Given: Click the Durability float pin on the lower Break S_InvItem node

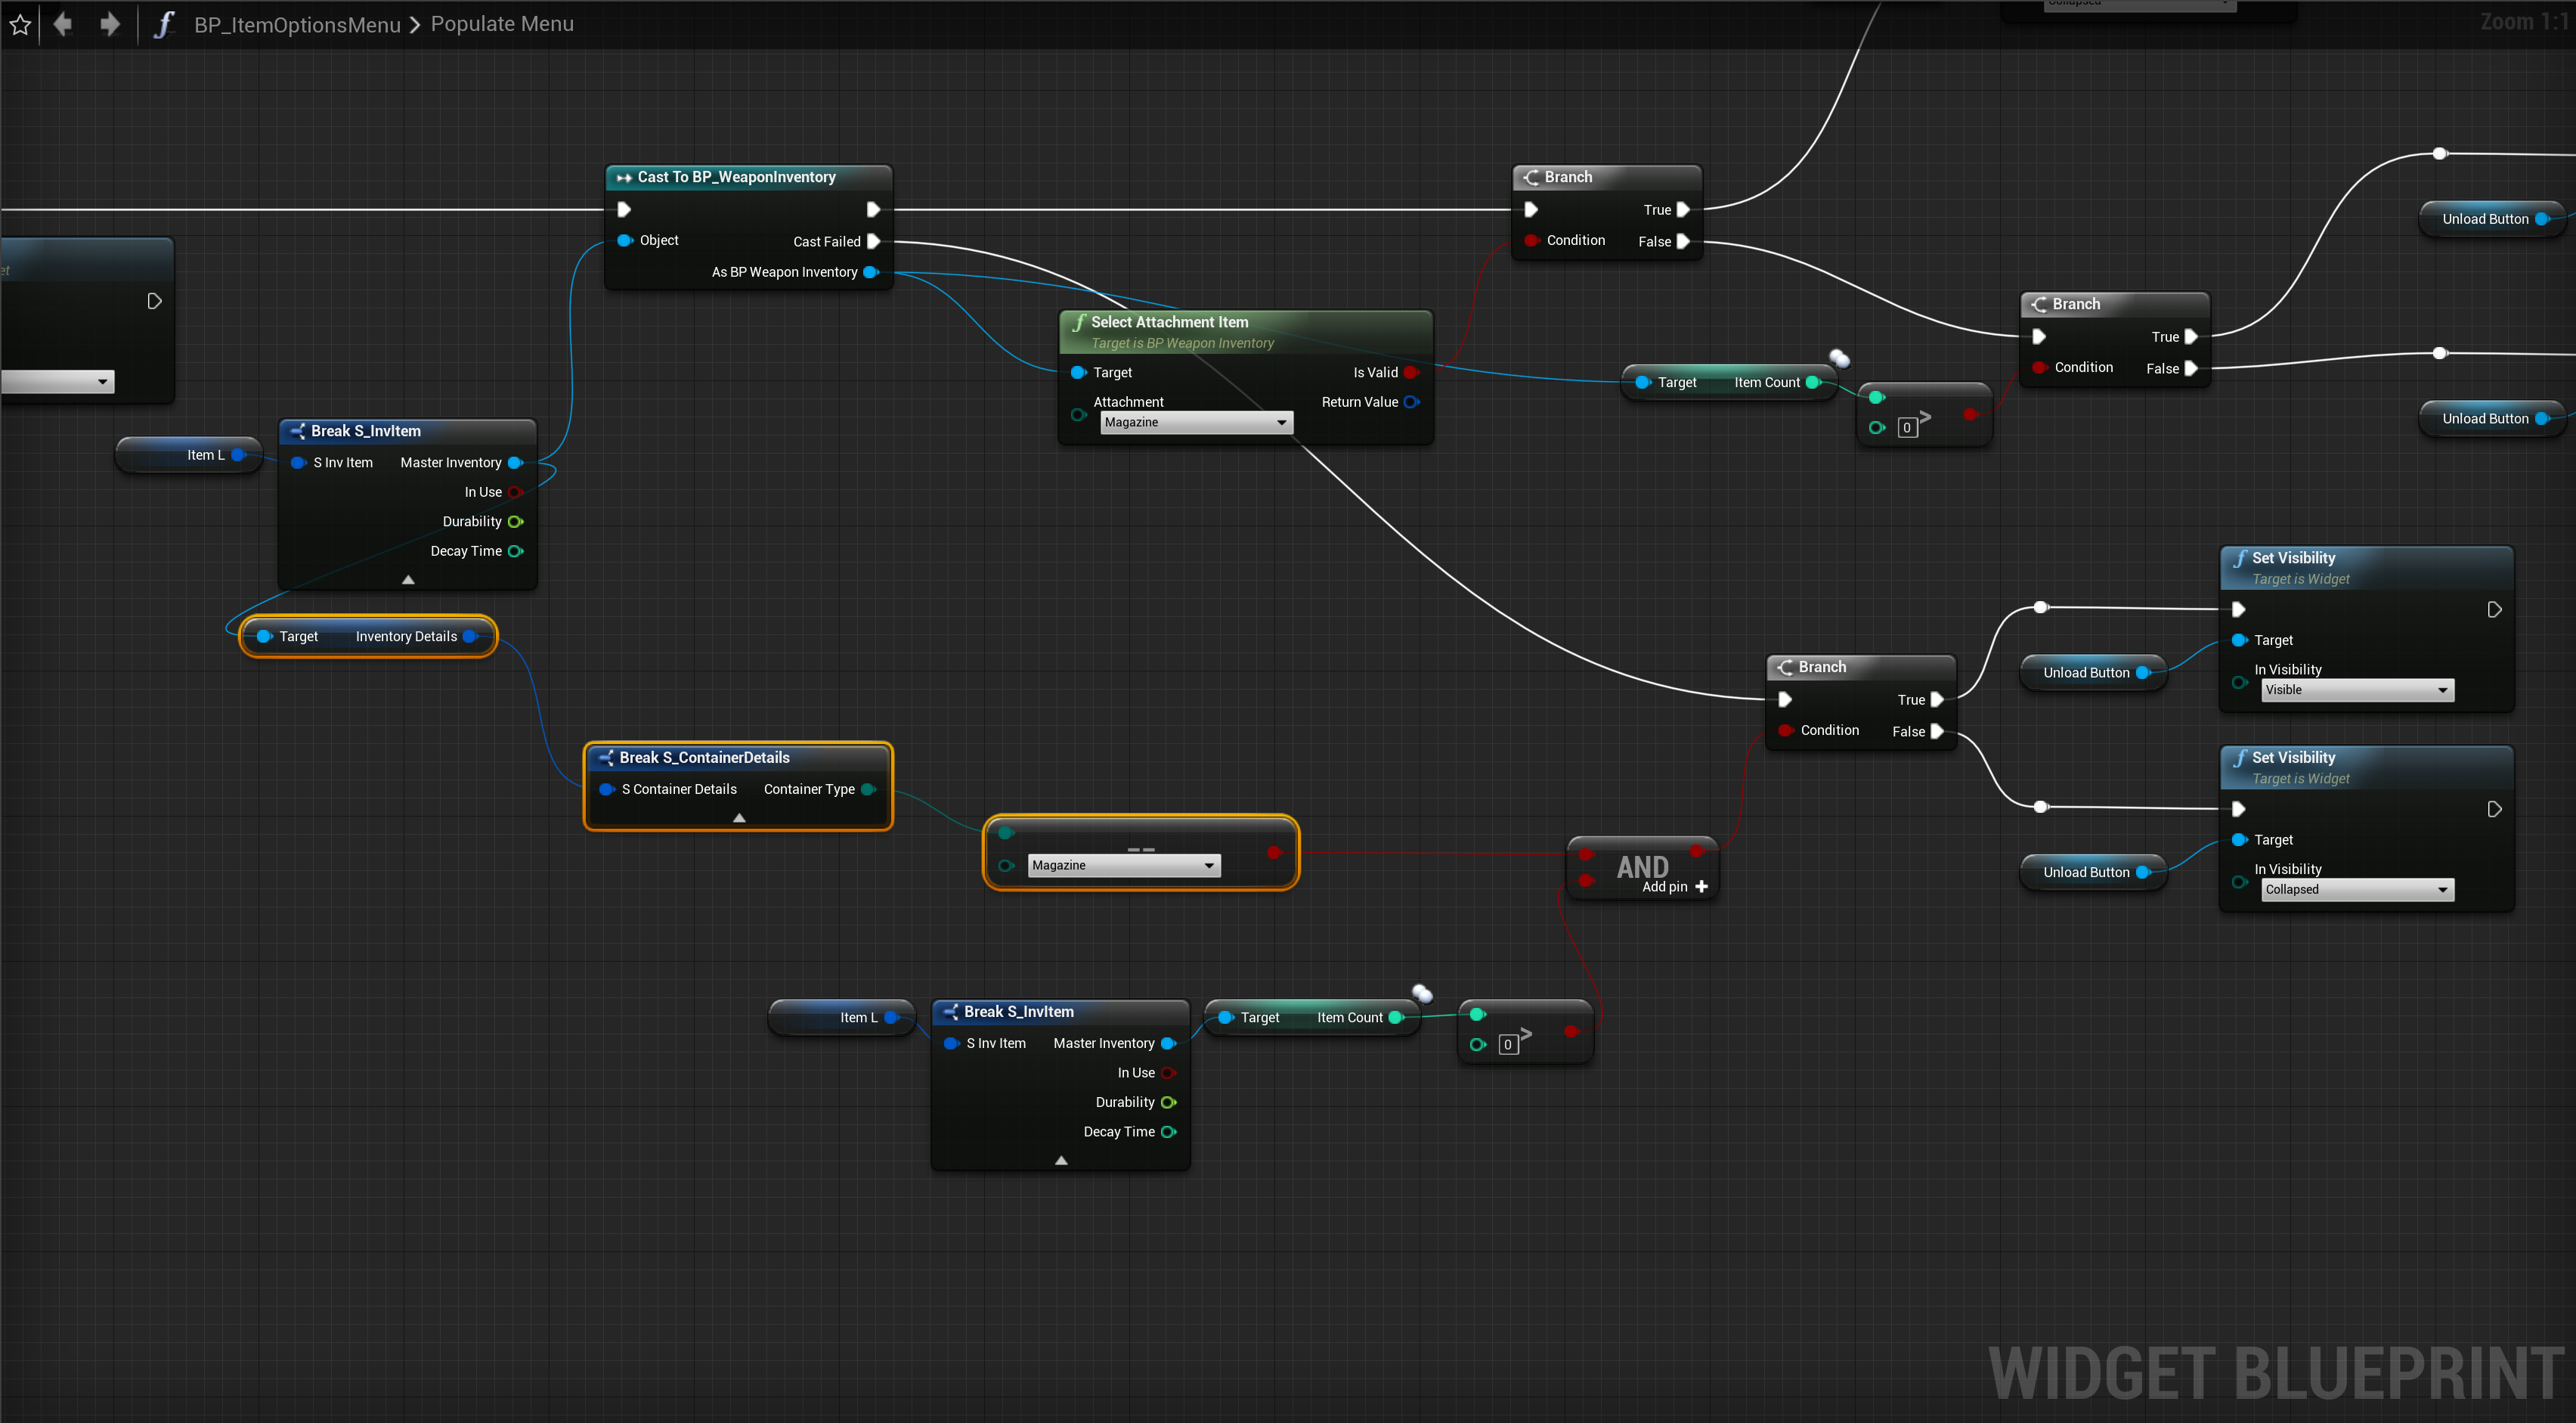Looking at the screenshot, I should click(1168, 1102).
